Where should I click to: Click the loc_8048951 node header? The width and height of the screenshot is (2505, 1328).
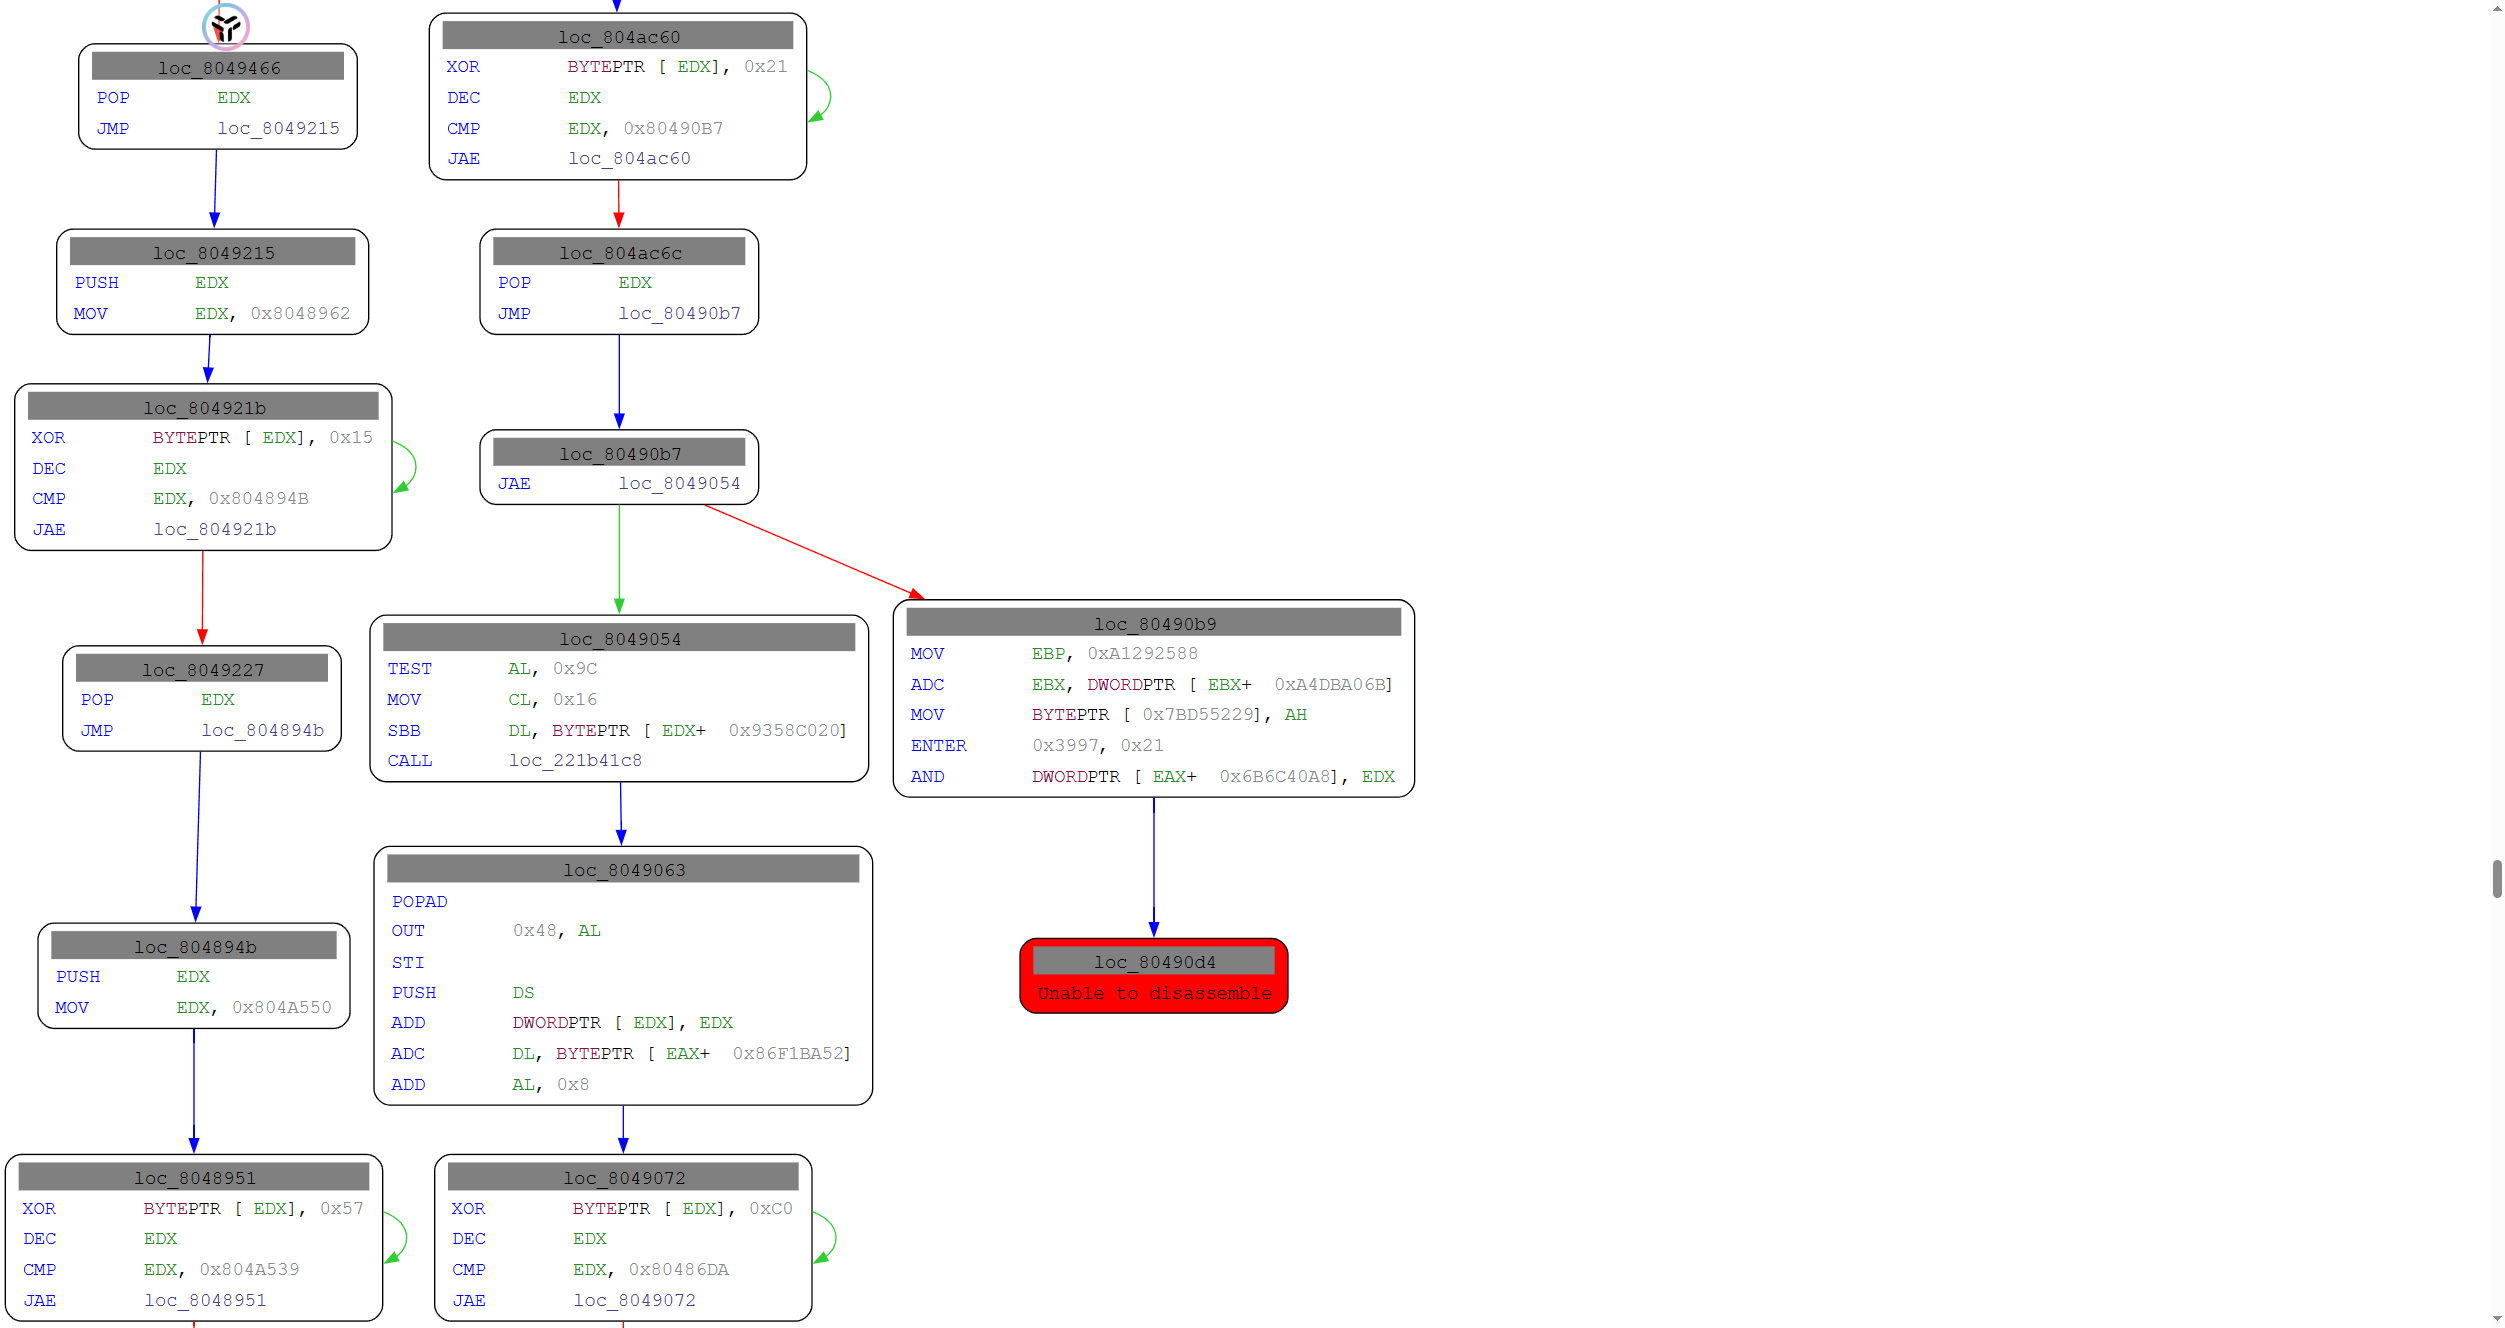pyautogui.click(x=195, y=1177)
